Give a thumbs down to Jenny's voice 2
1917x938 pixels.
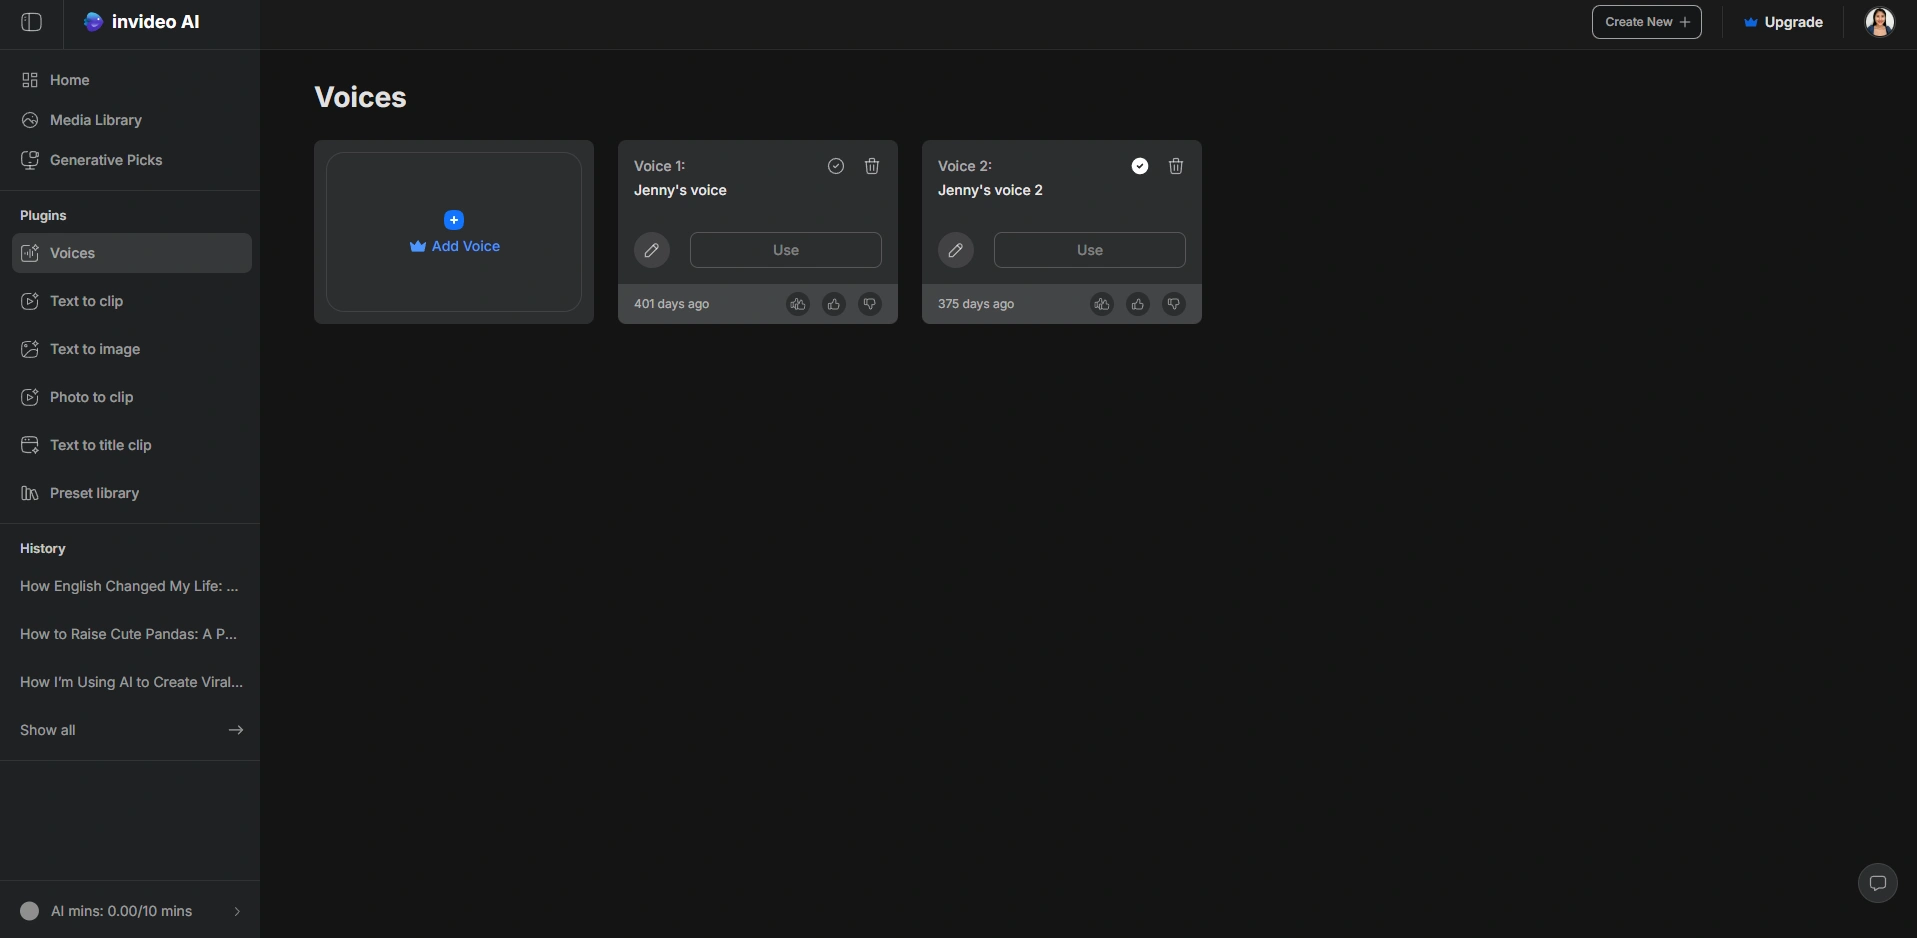1174,304
